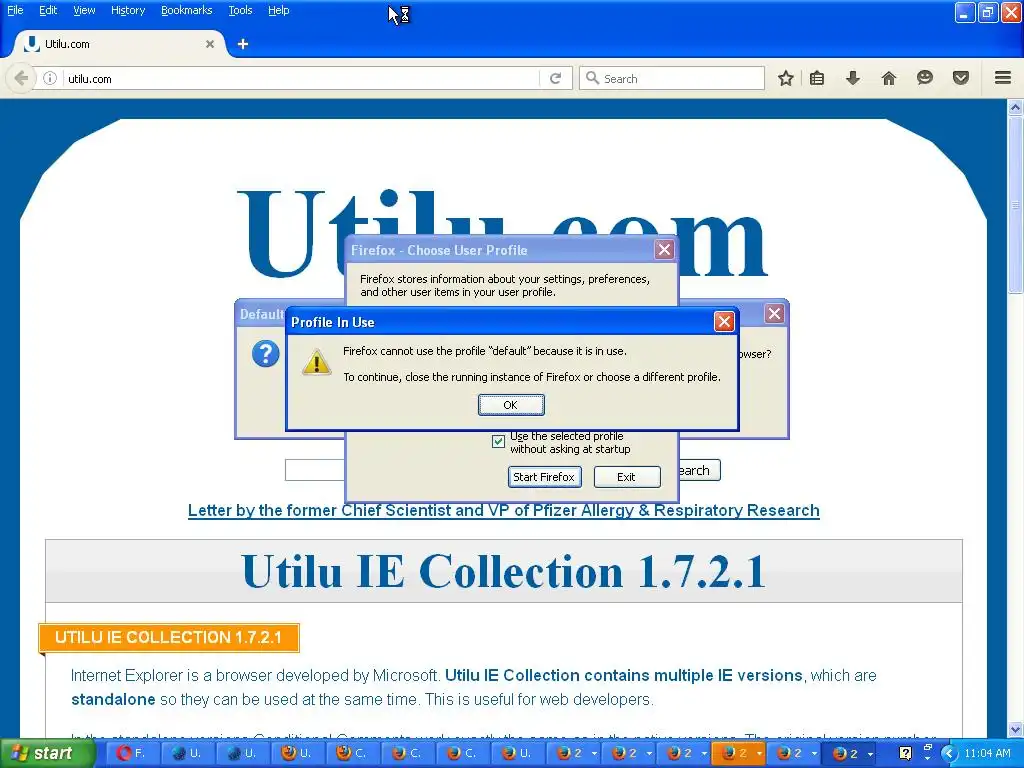The width and height of the screenshot is (1024, 768).
Task: Click the Utilu favicon on the tab
Action: 31,44
